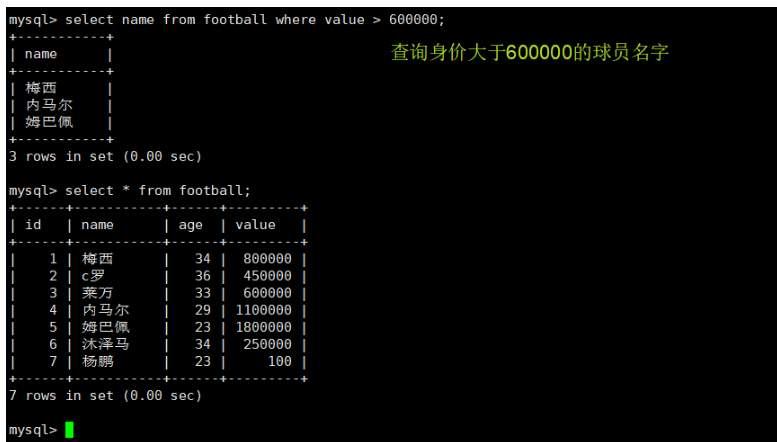The image size is (777, 442).
Task: Click the value 1800000
Action: tap(263, 327)
